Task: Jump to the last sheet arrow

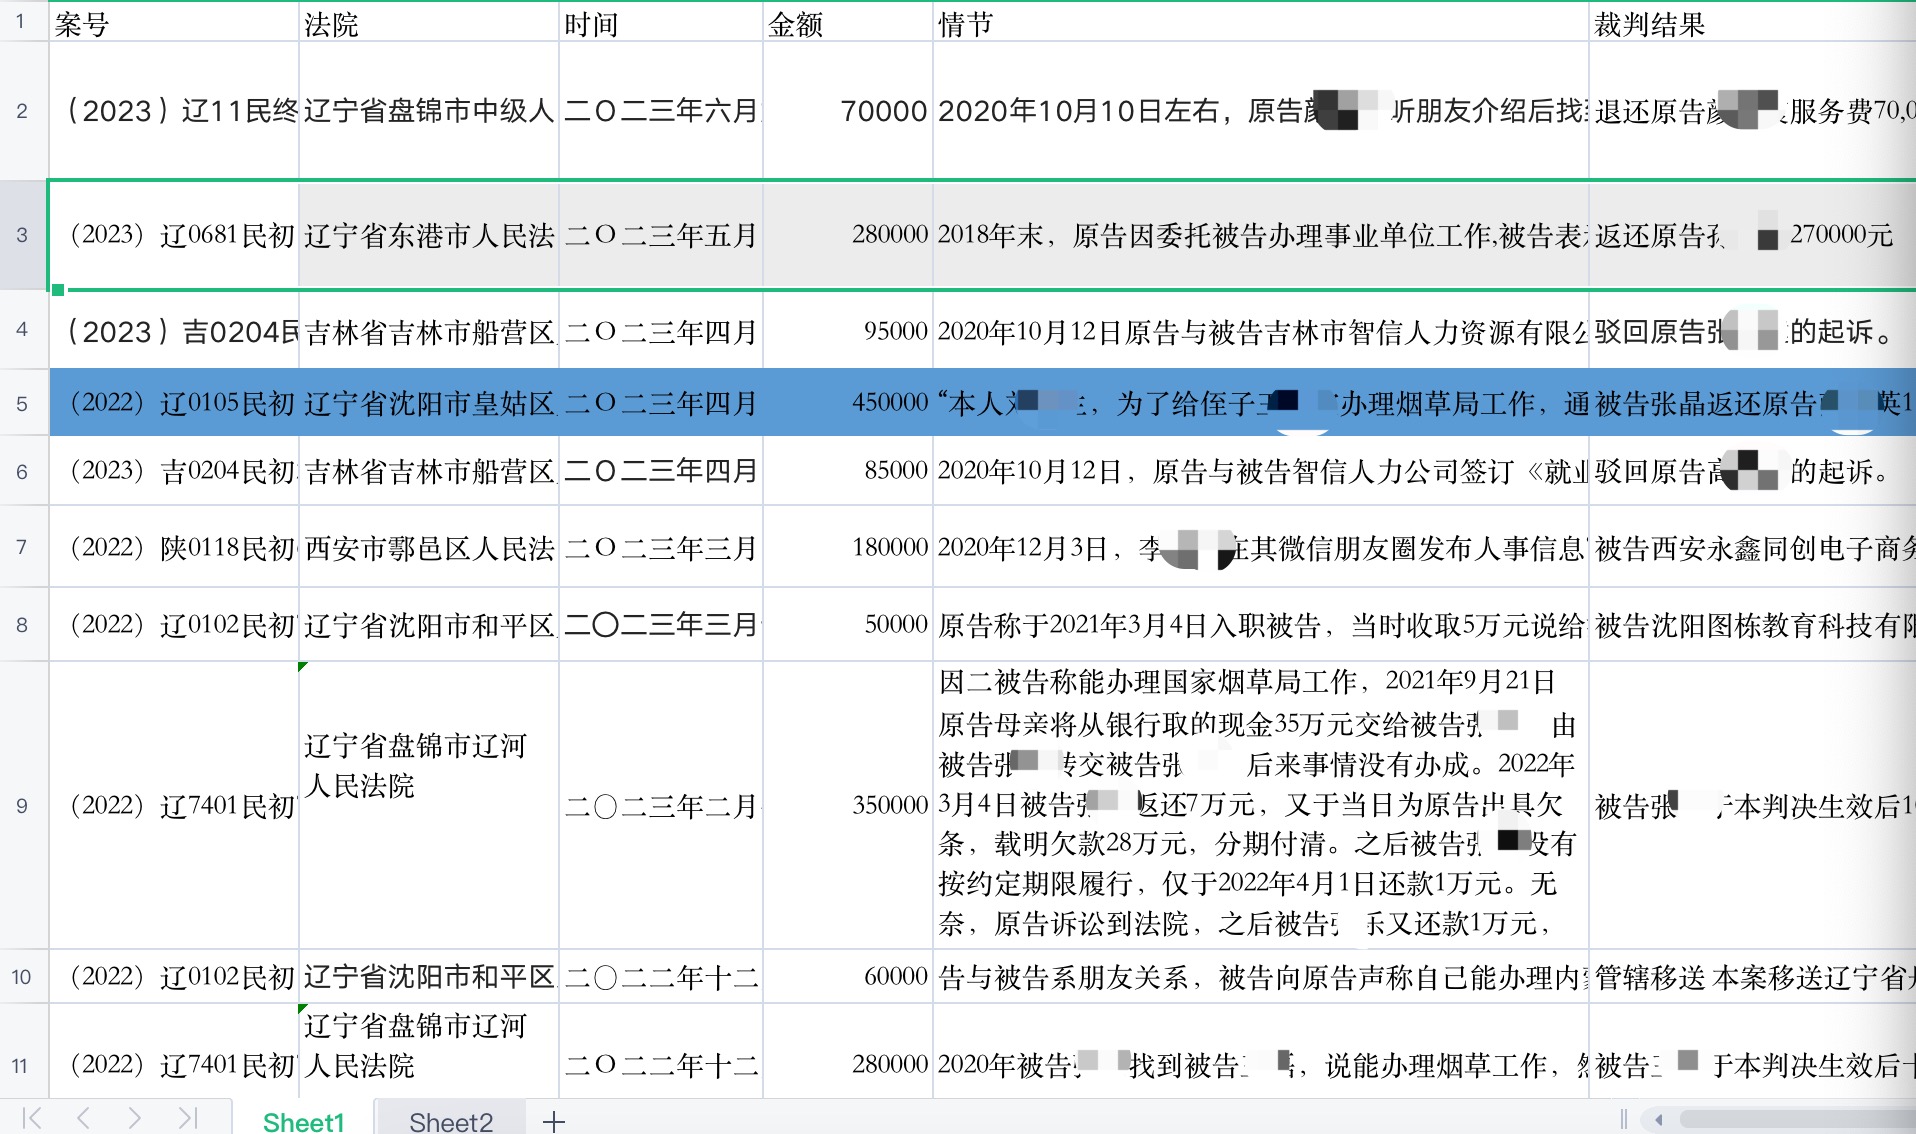Action: click(188, 1118)
